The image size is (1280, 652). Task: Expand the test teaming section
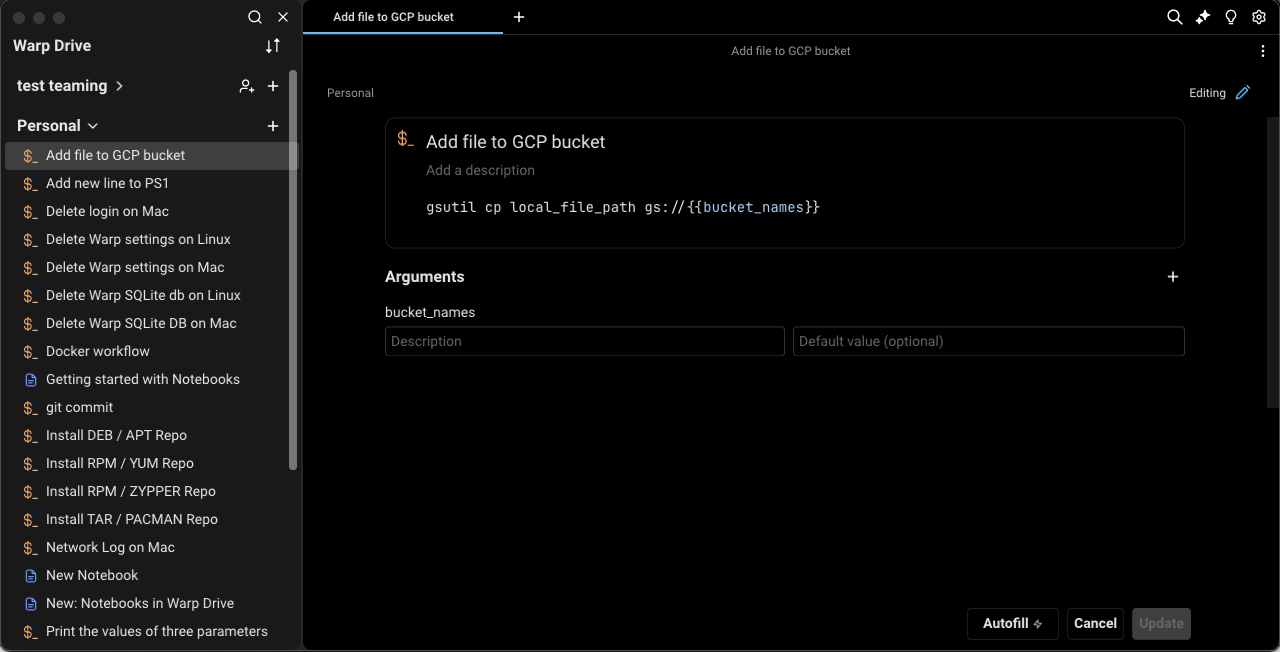119,86
